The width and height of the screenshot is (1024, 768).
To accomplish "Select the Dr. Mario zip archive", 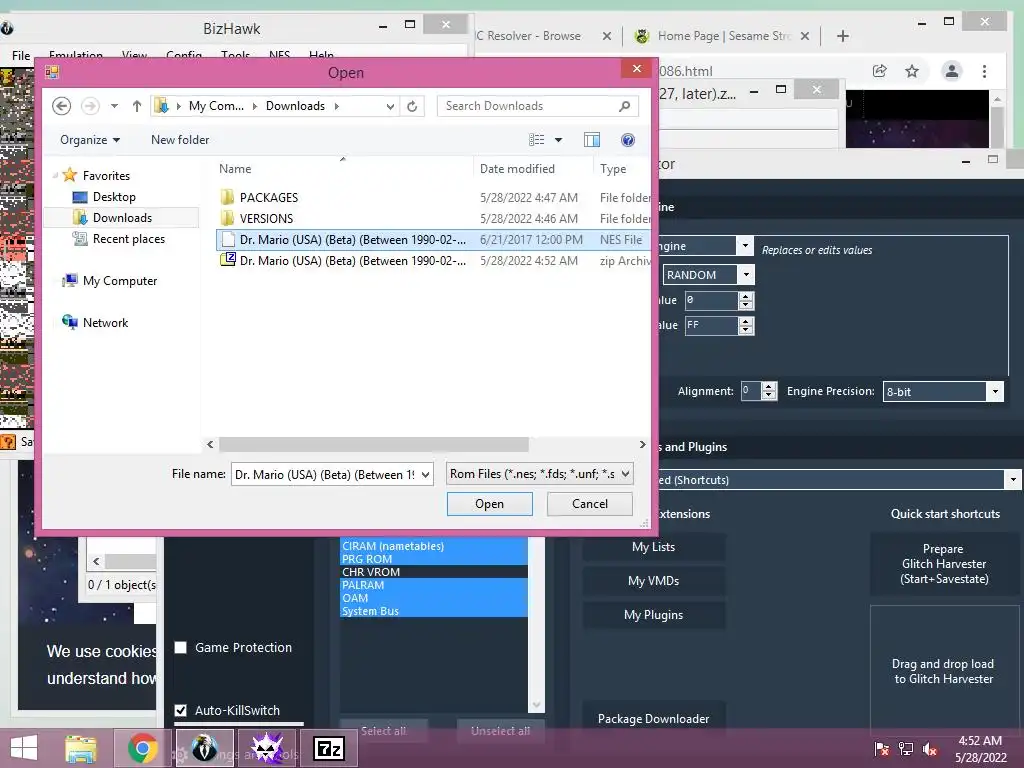I will point(432,261).
